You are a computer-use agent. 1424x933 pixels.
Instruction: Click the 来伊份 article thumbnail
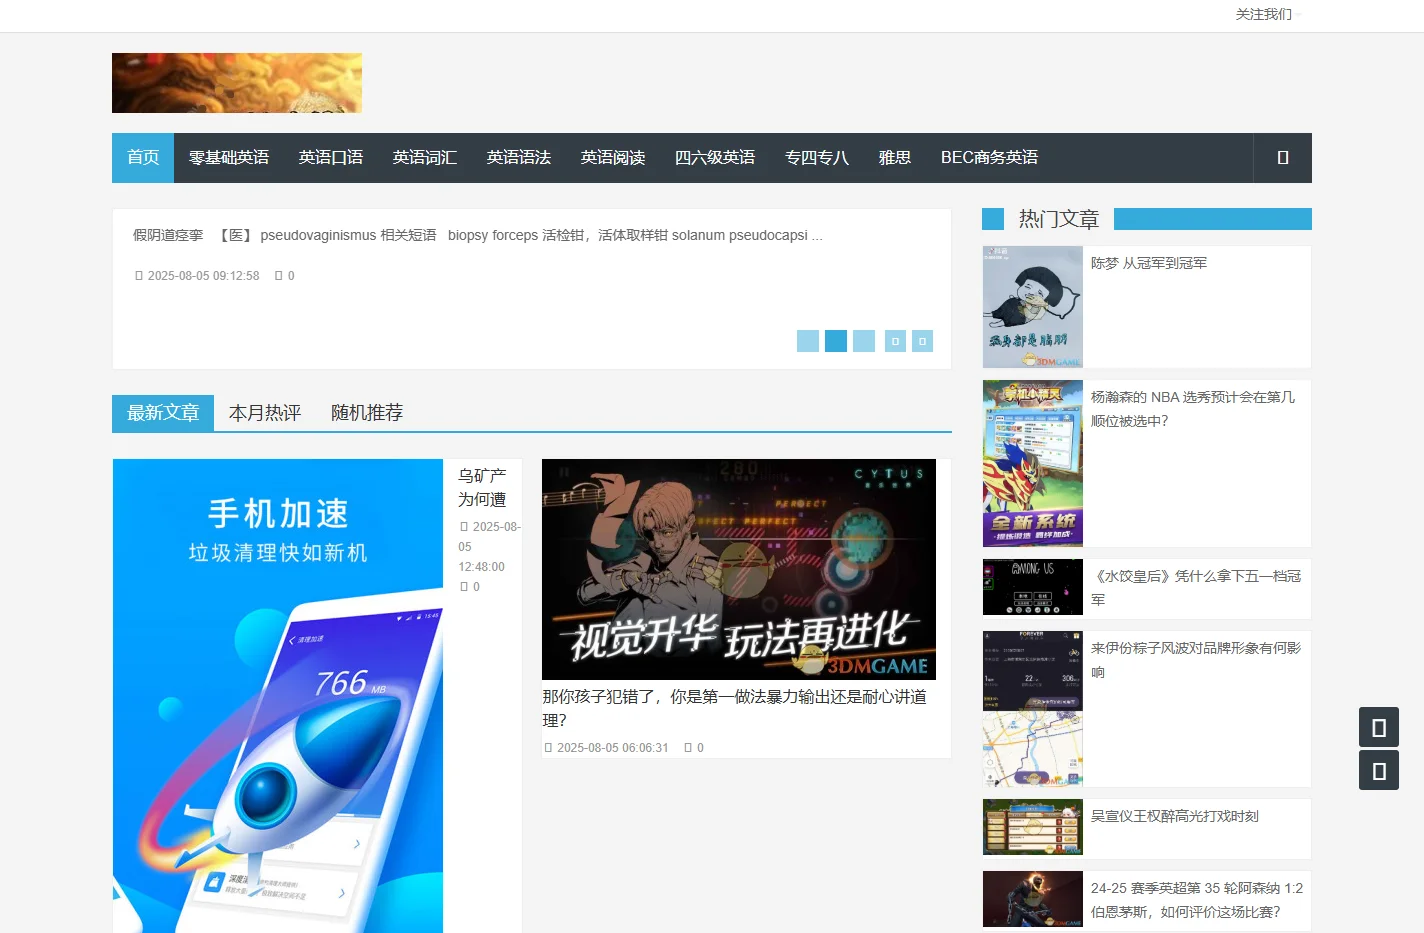pos(1033,709)
